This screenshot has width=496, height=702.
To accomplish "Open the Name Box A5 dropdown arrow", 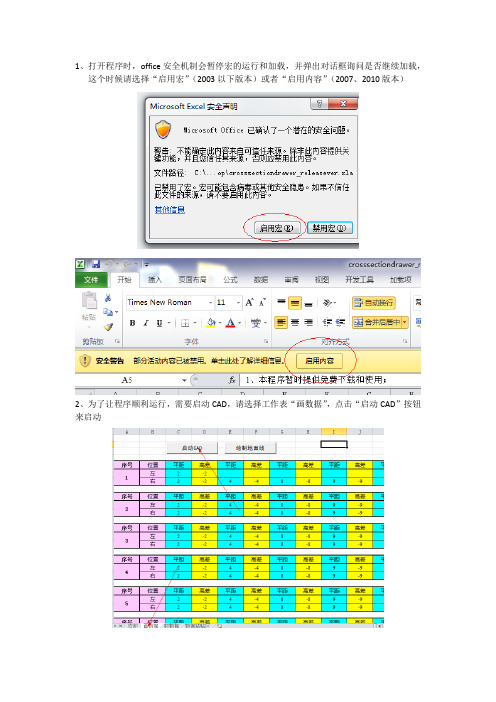I will click(184, 380).
